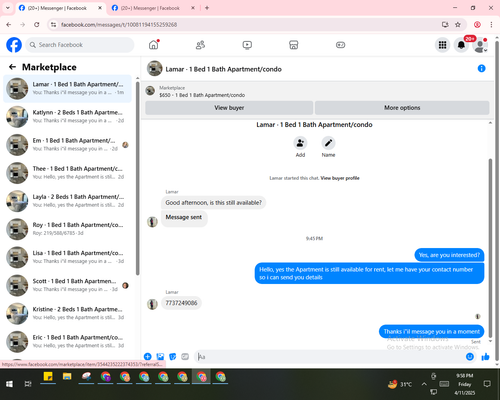Go back using the Marketplace back arrow
500x400 pixels.
[x=12, y=67]
